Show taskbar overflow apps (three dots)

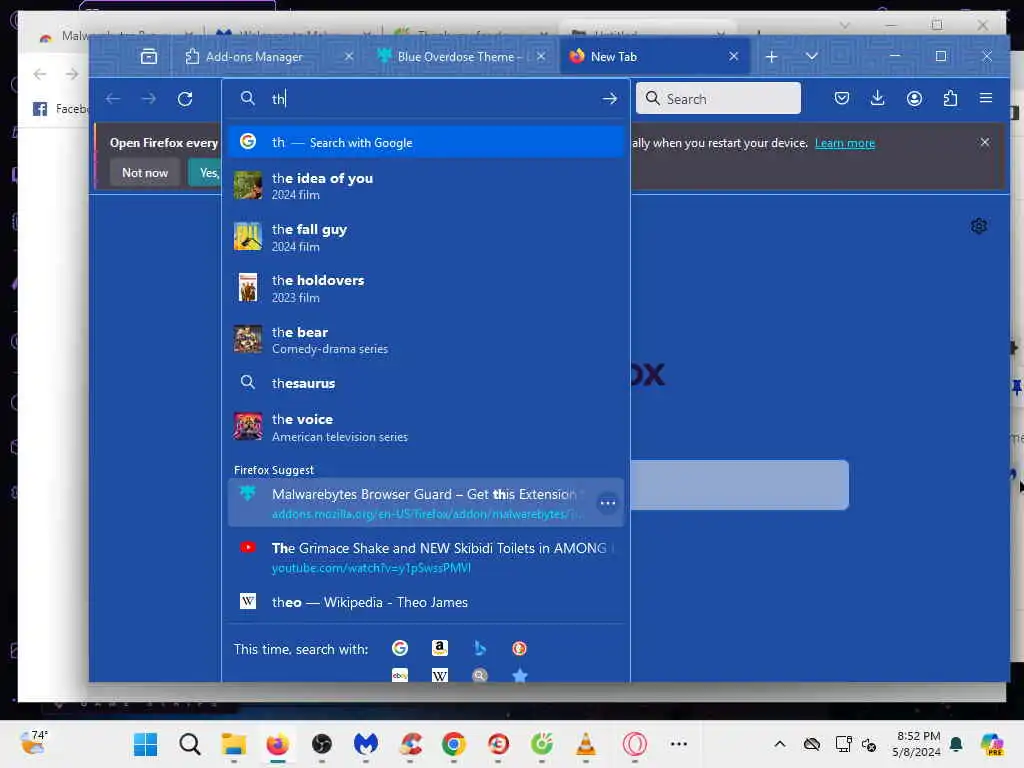tap(679, 744)
